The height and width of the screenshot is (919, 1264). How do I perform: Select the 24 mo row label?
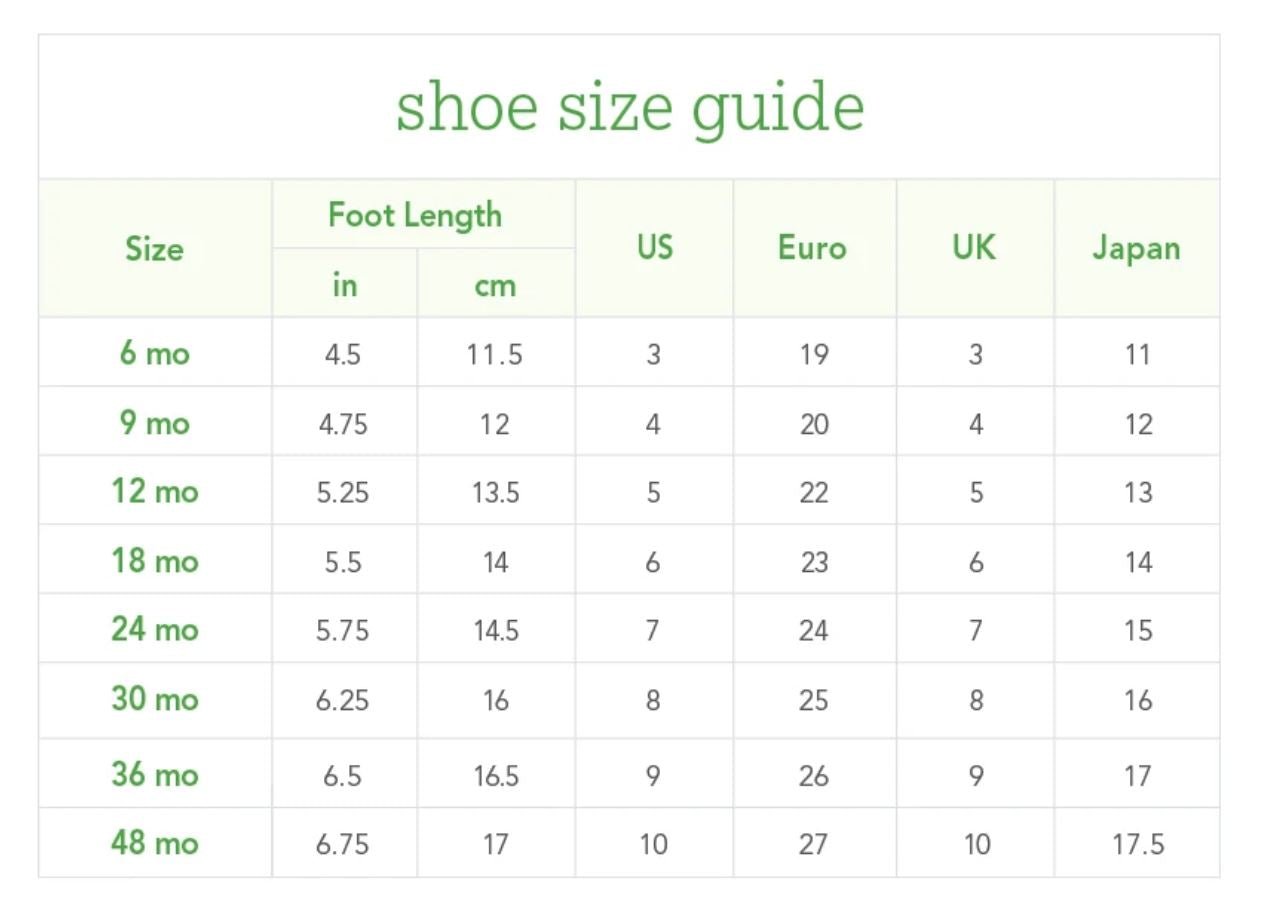tap(154, 630)
